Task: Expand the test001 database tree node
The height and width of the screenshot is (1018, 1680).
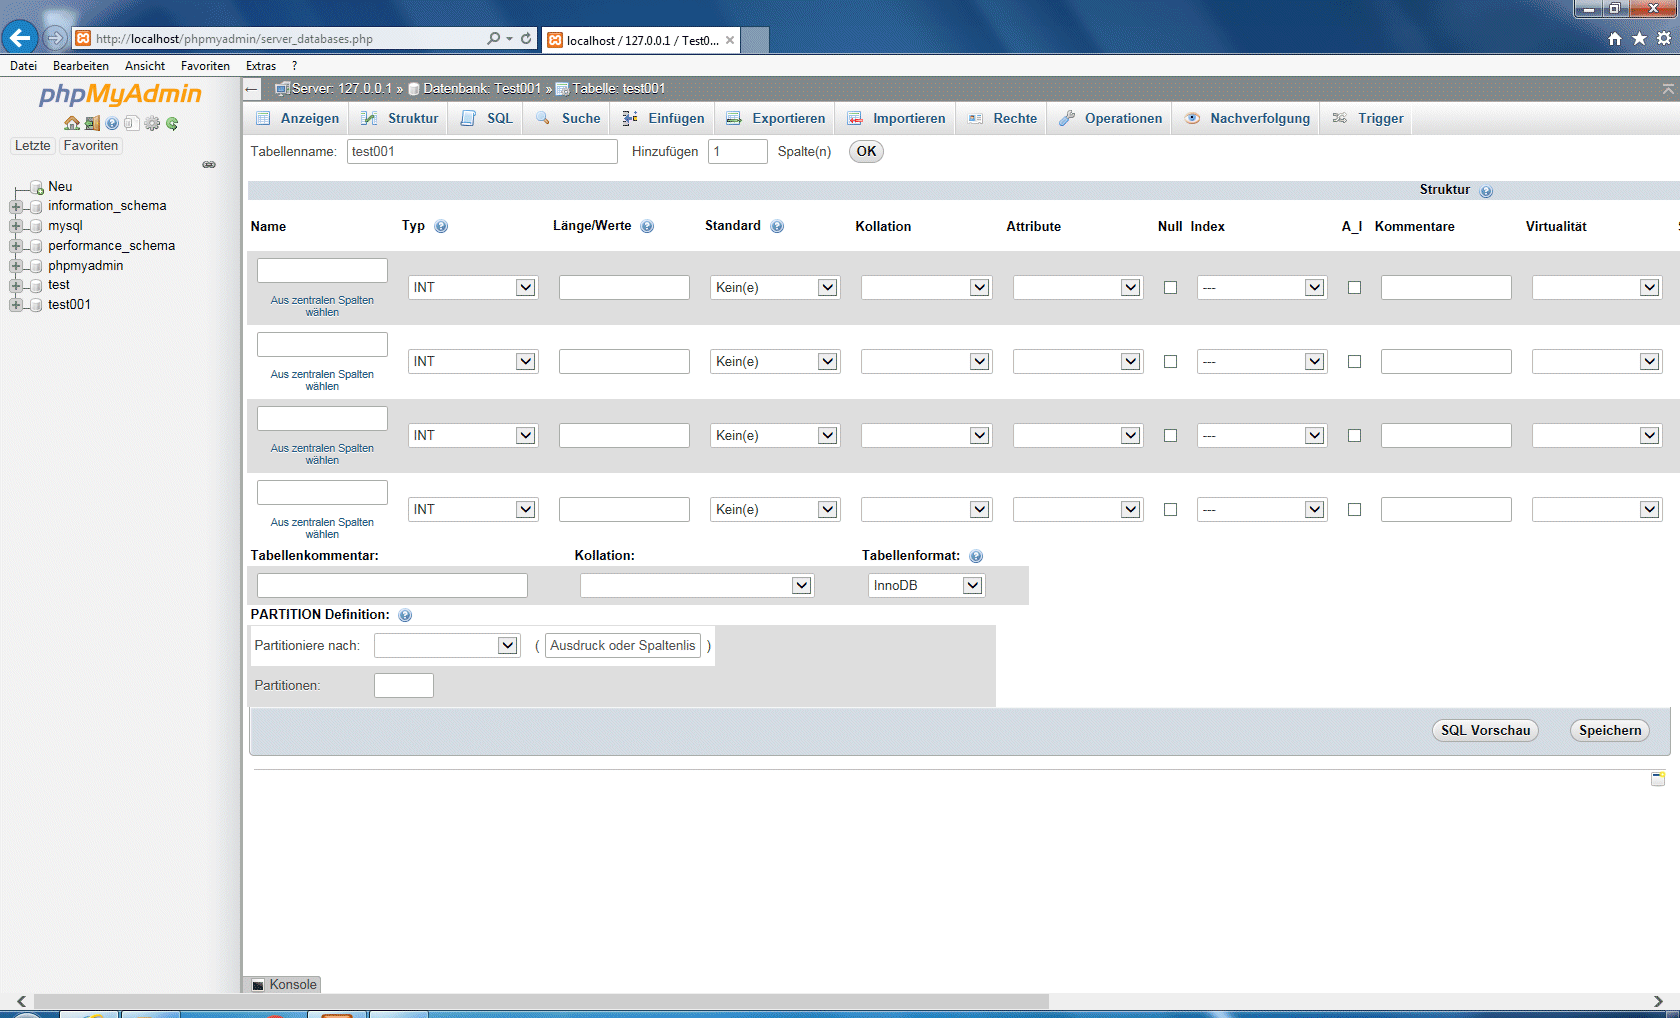Action: (15, 305)
